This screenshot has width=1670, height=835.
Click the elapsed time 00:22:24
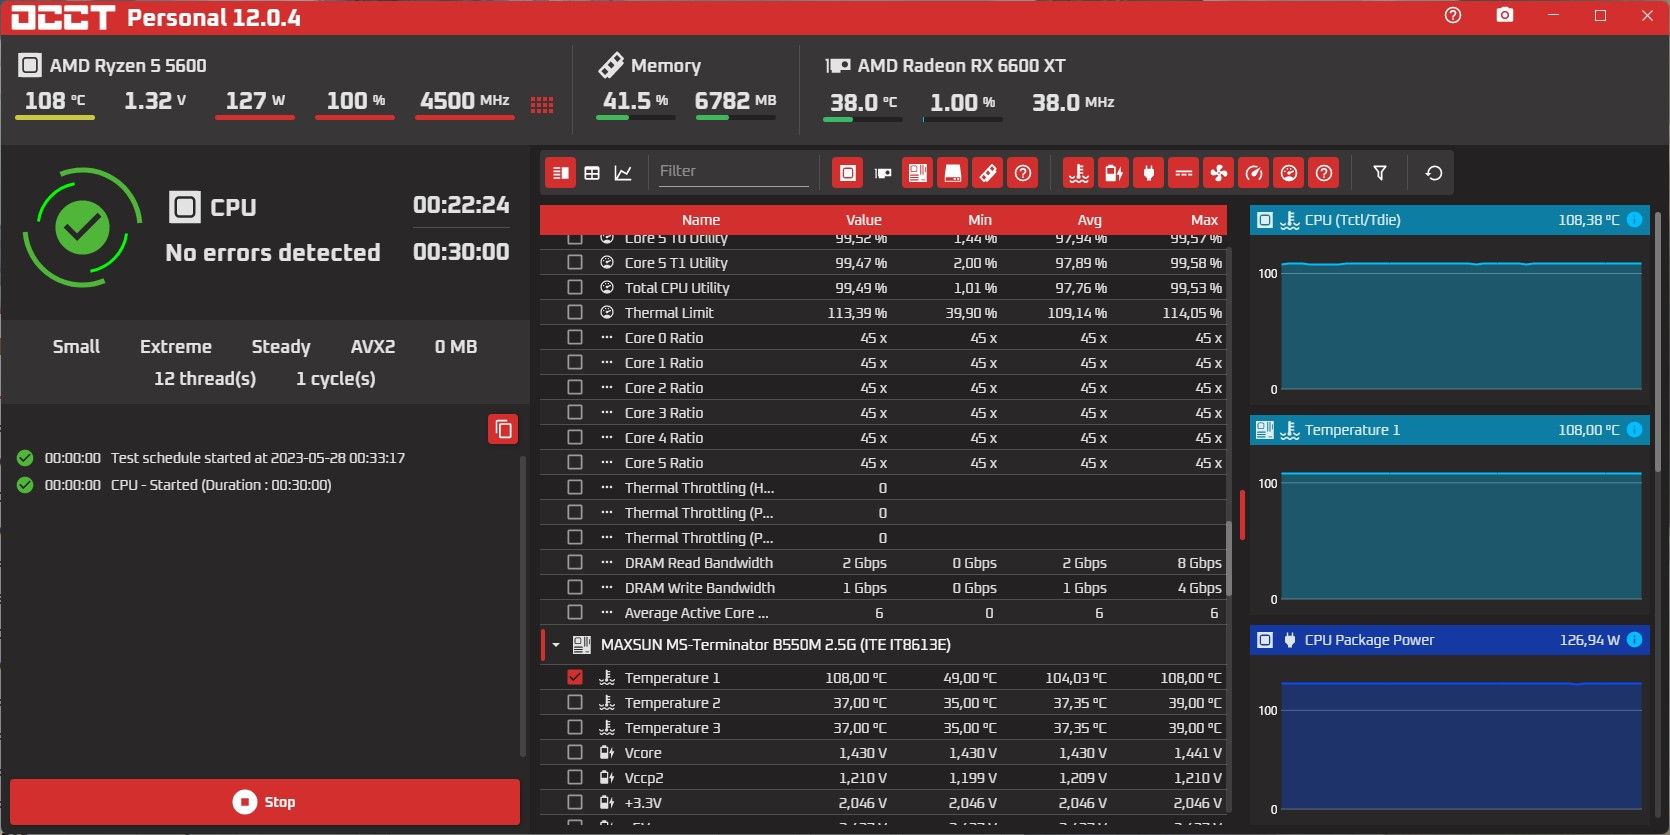461,205
